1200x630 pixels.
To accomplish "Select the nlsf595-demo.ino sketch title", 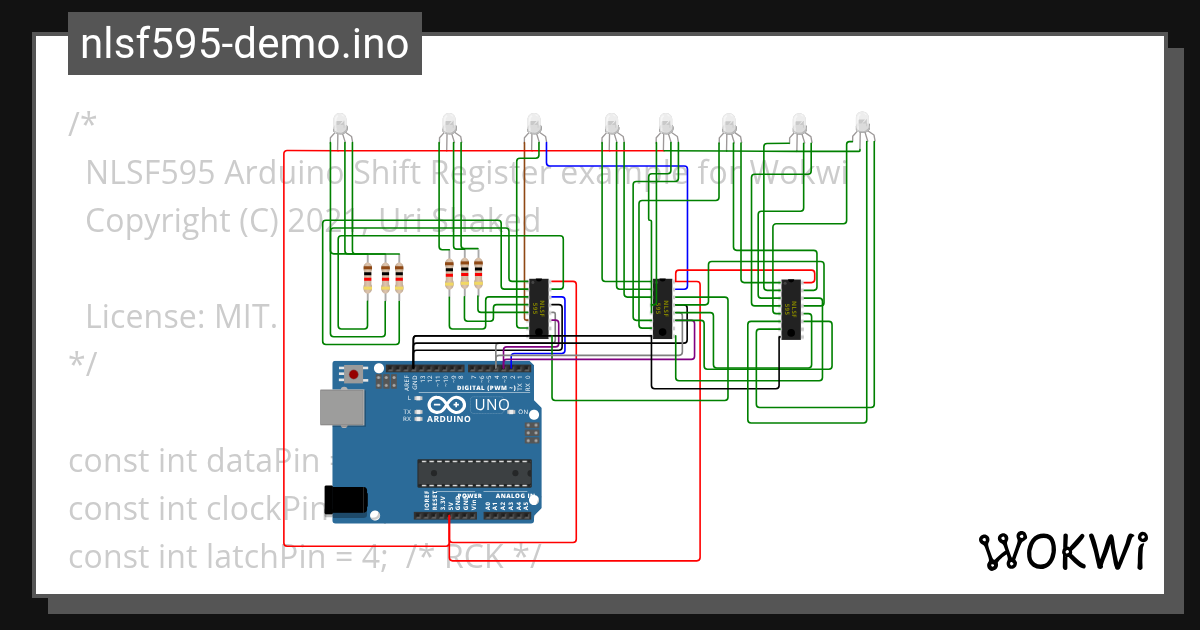I will (x=243, y=44).
